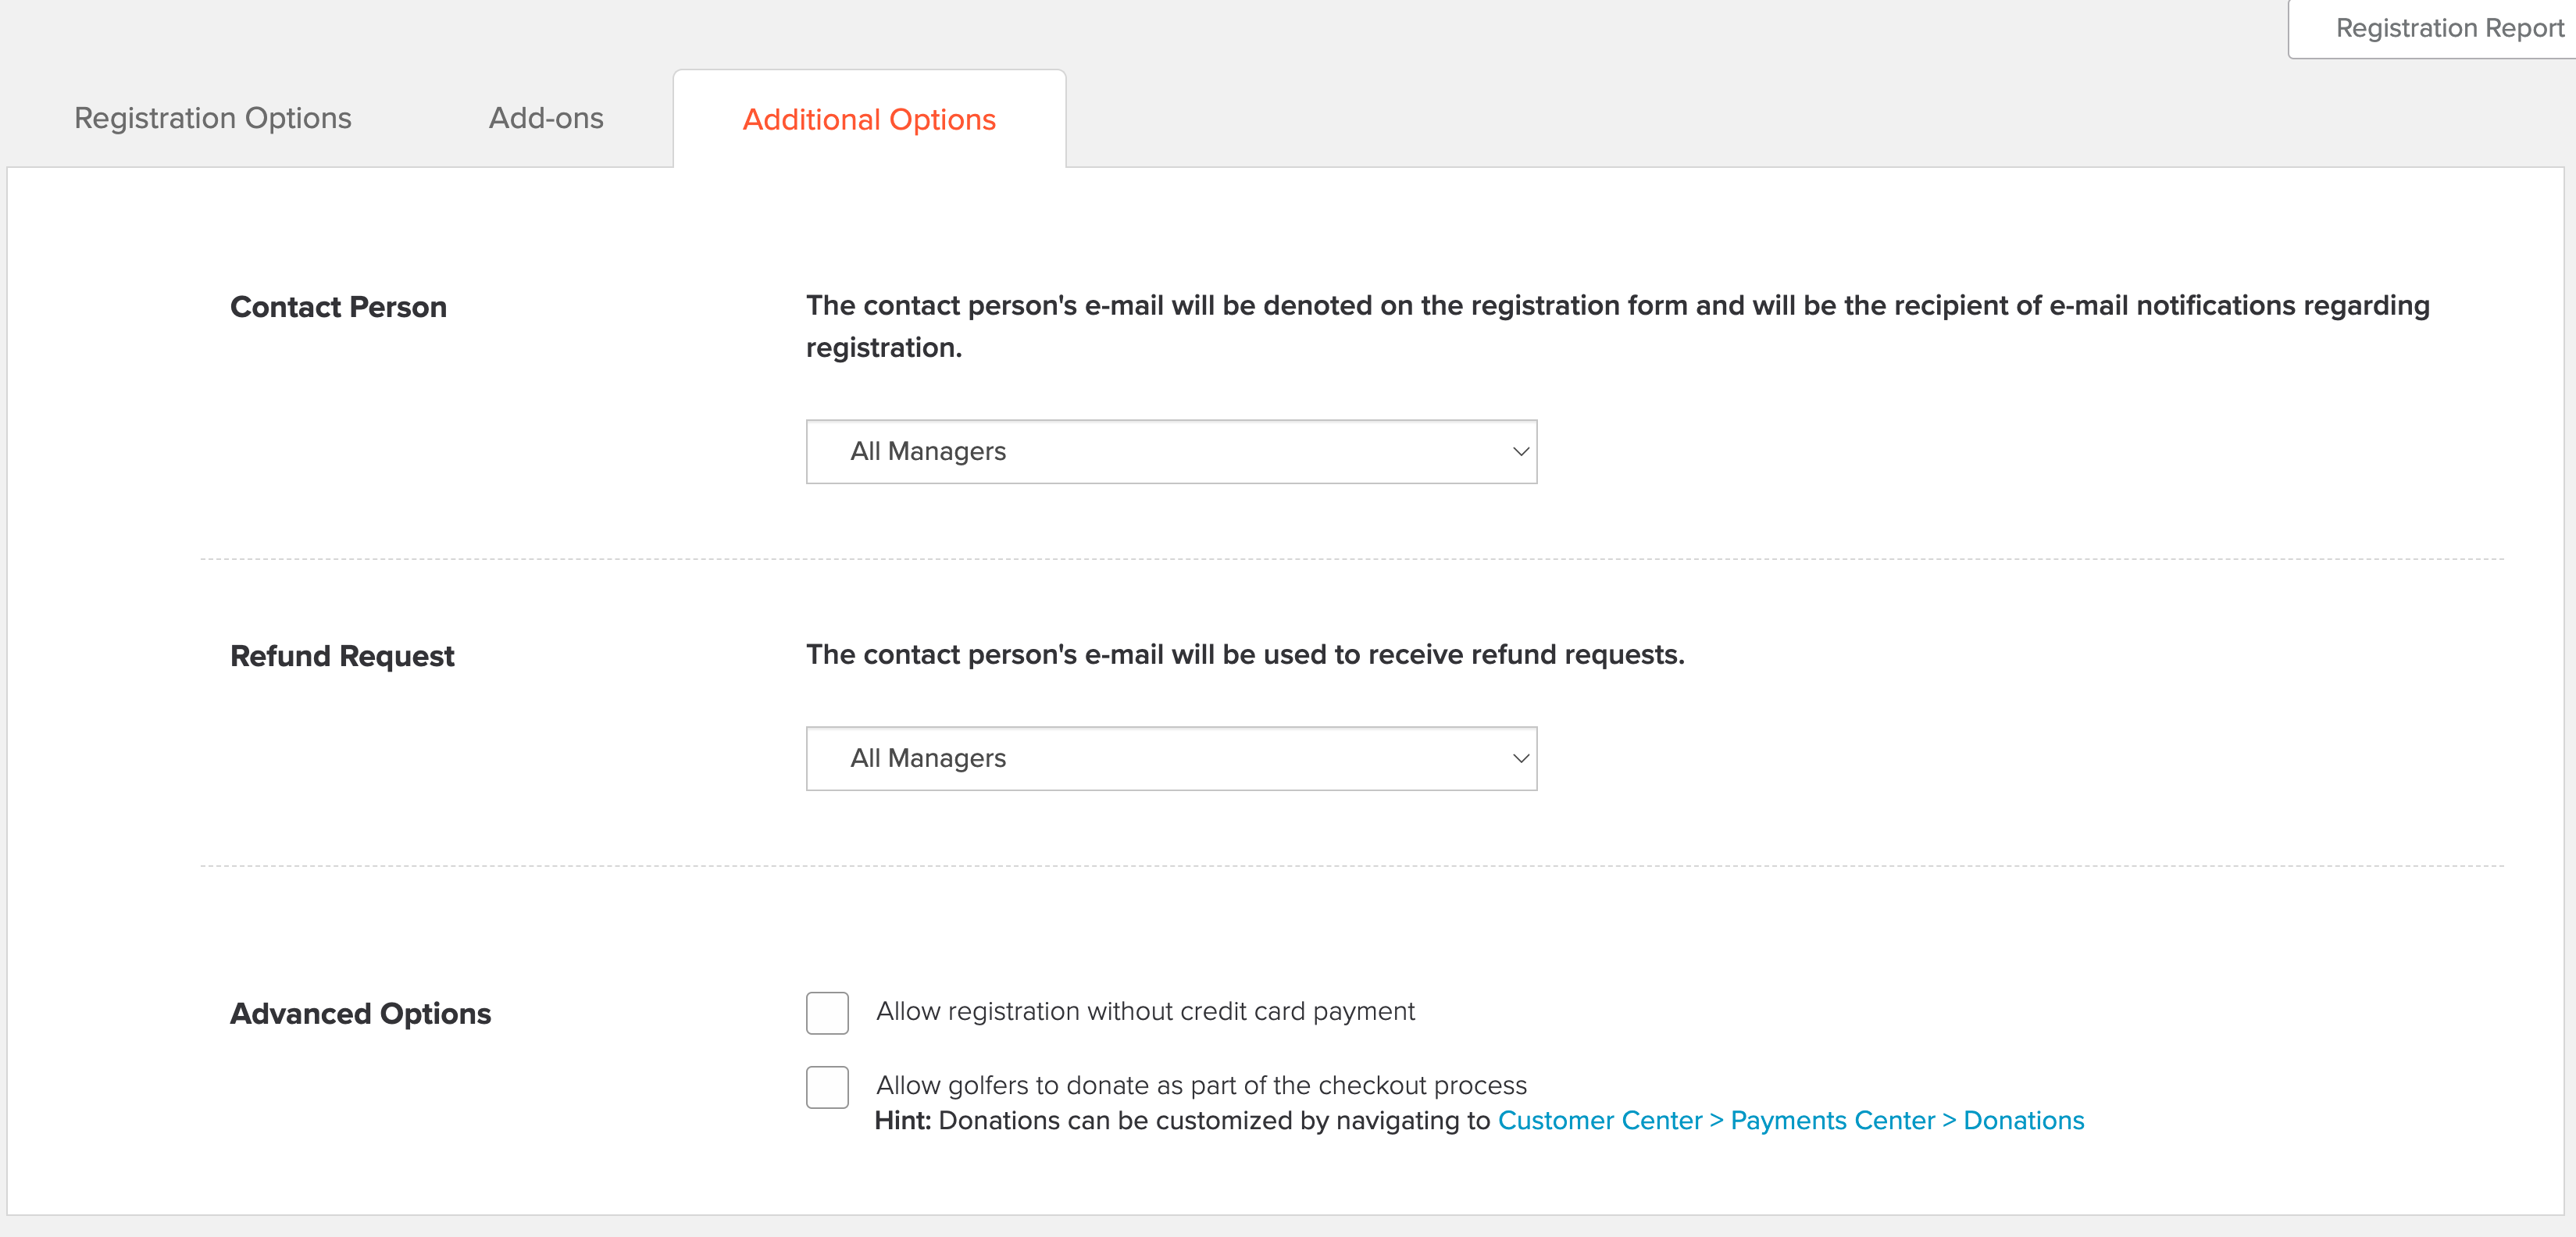Click the Allow registration without credit card payment label
Image resolution: width=2576 pixels, height=1237 pixels.
[1145, 1011]
